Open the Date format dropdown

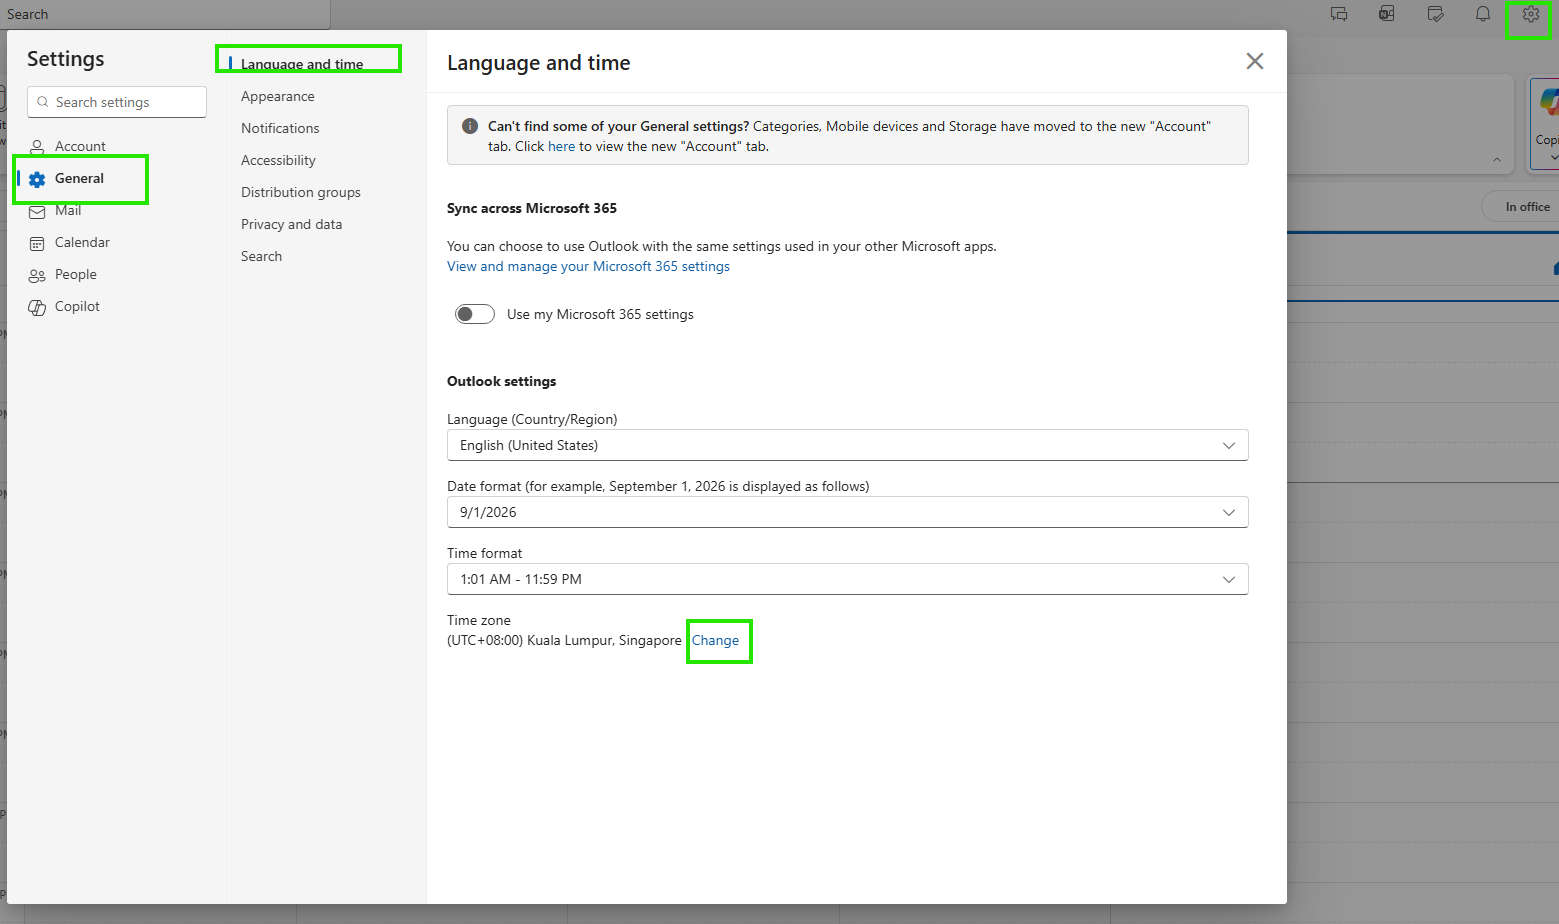(847, 512)
